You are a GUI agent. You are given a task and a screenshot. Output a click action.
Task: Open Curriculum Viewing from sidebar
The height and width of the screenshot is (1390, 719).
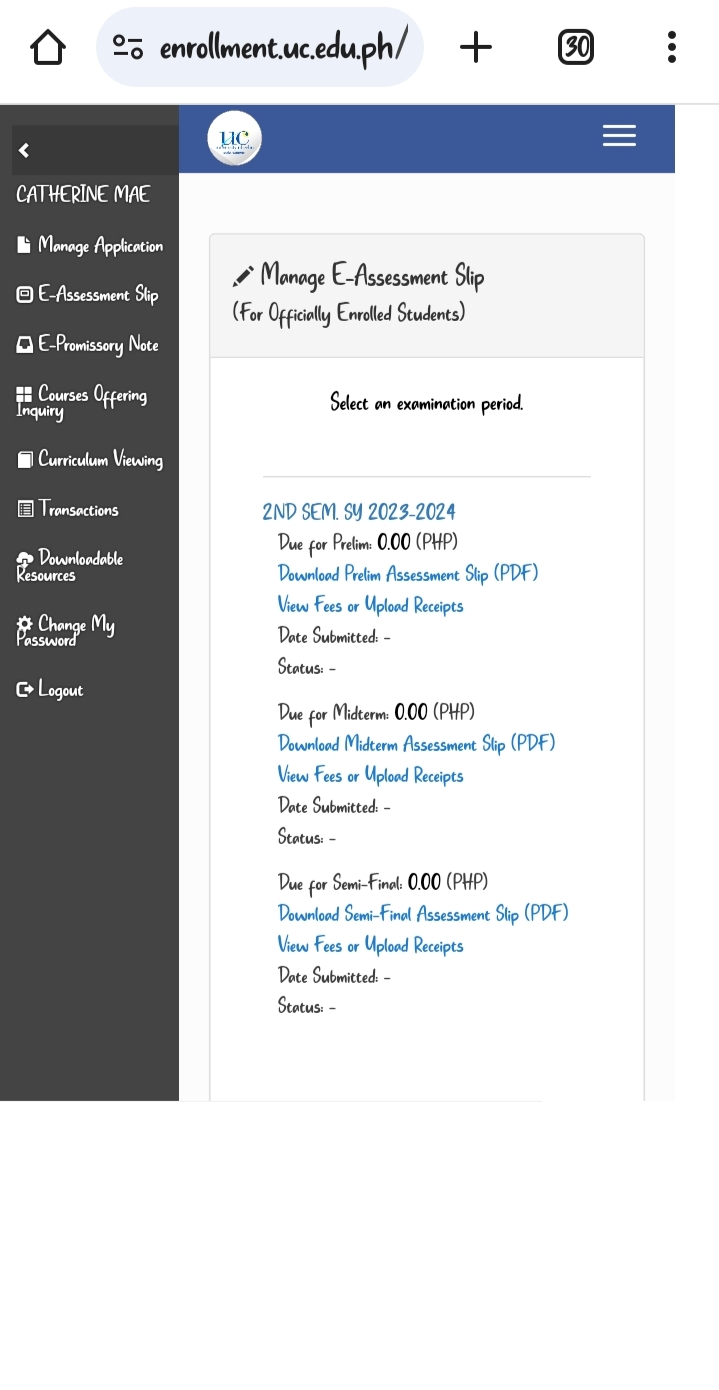[90, 460]
